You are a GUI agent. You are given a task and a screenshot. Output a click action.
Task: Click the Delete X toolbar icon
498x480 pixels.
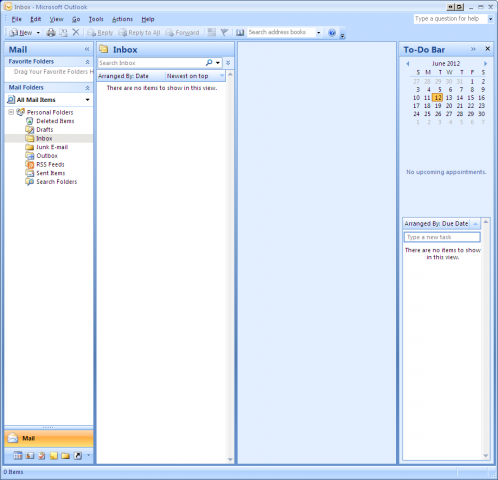pos(76,32)
